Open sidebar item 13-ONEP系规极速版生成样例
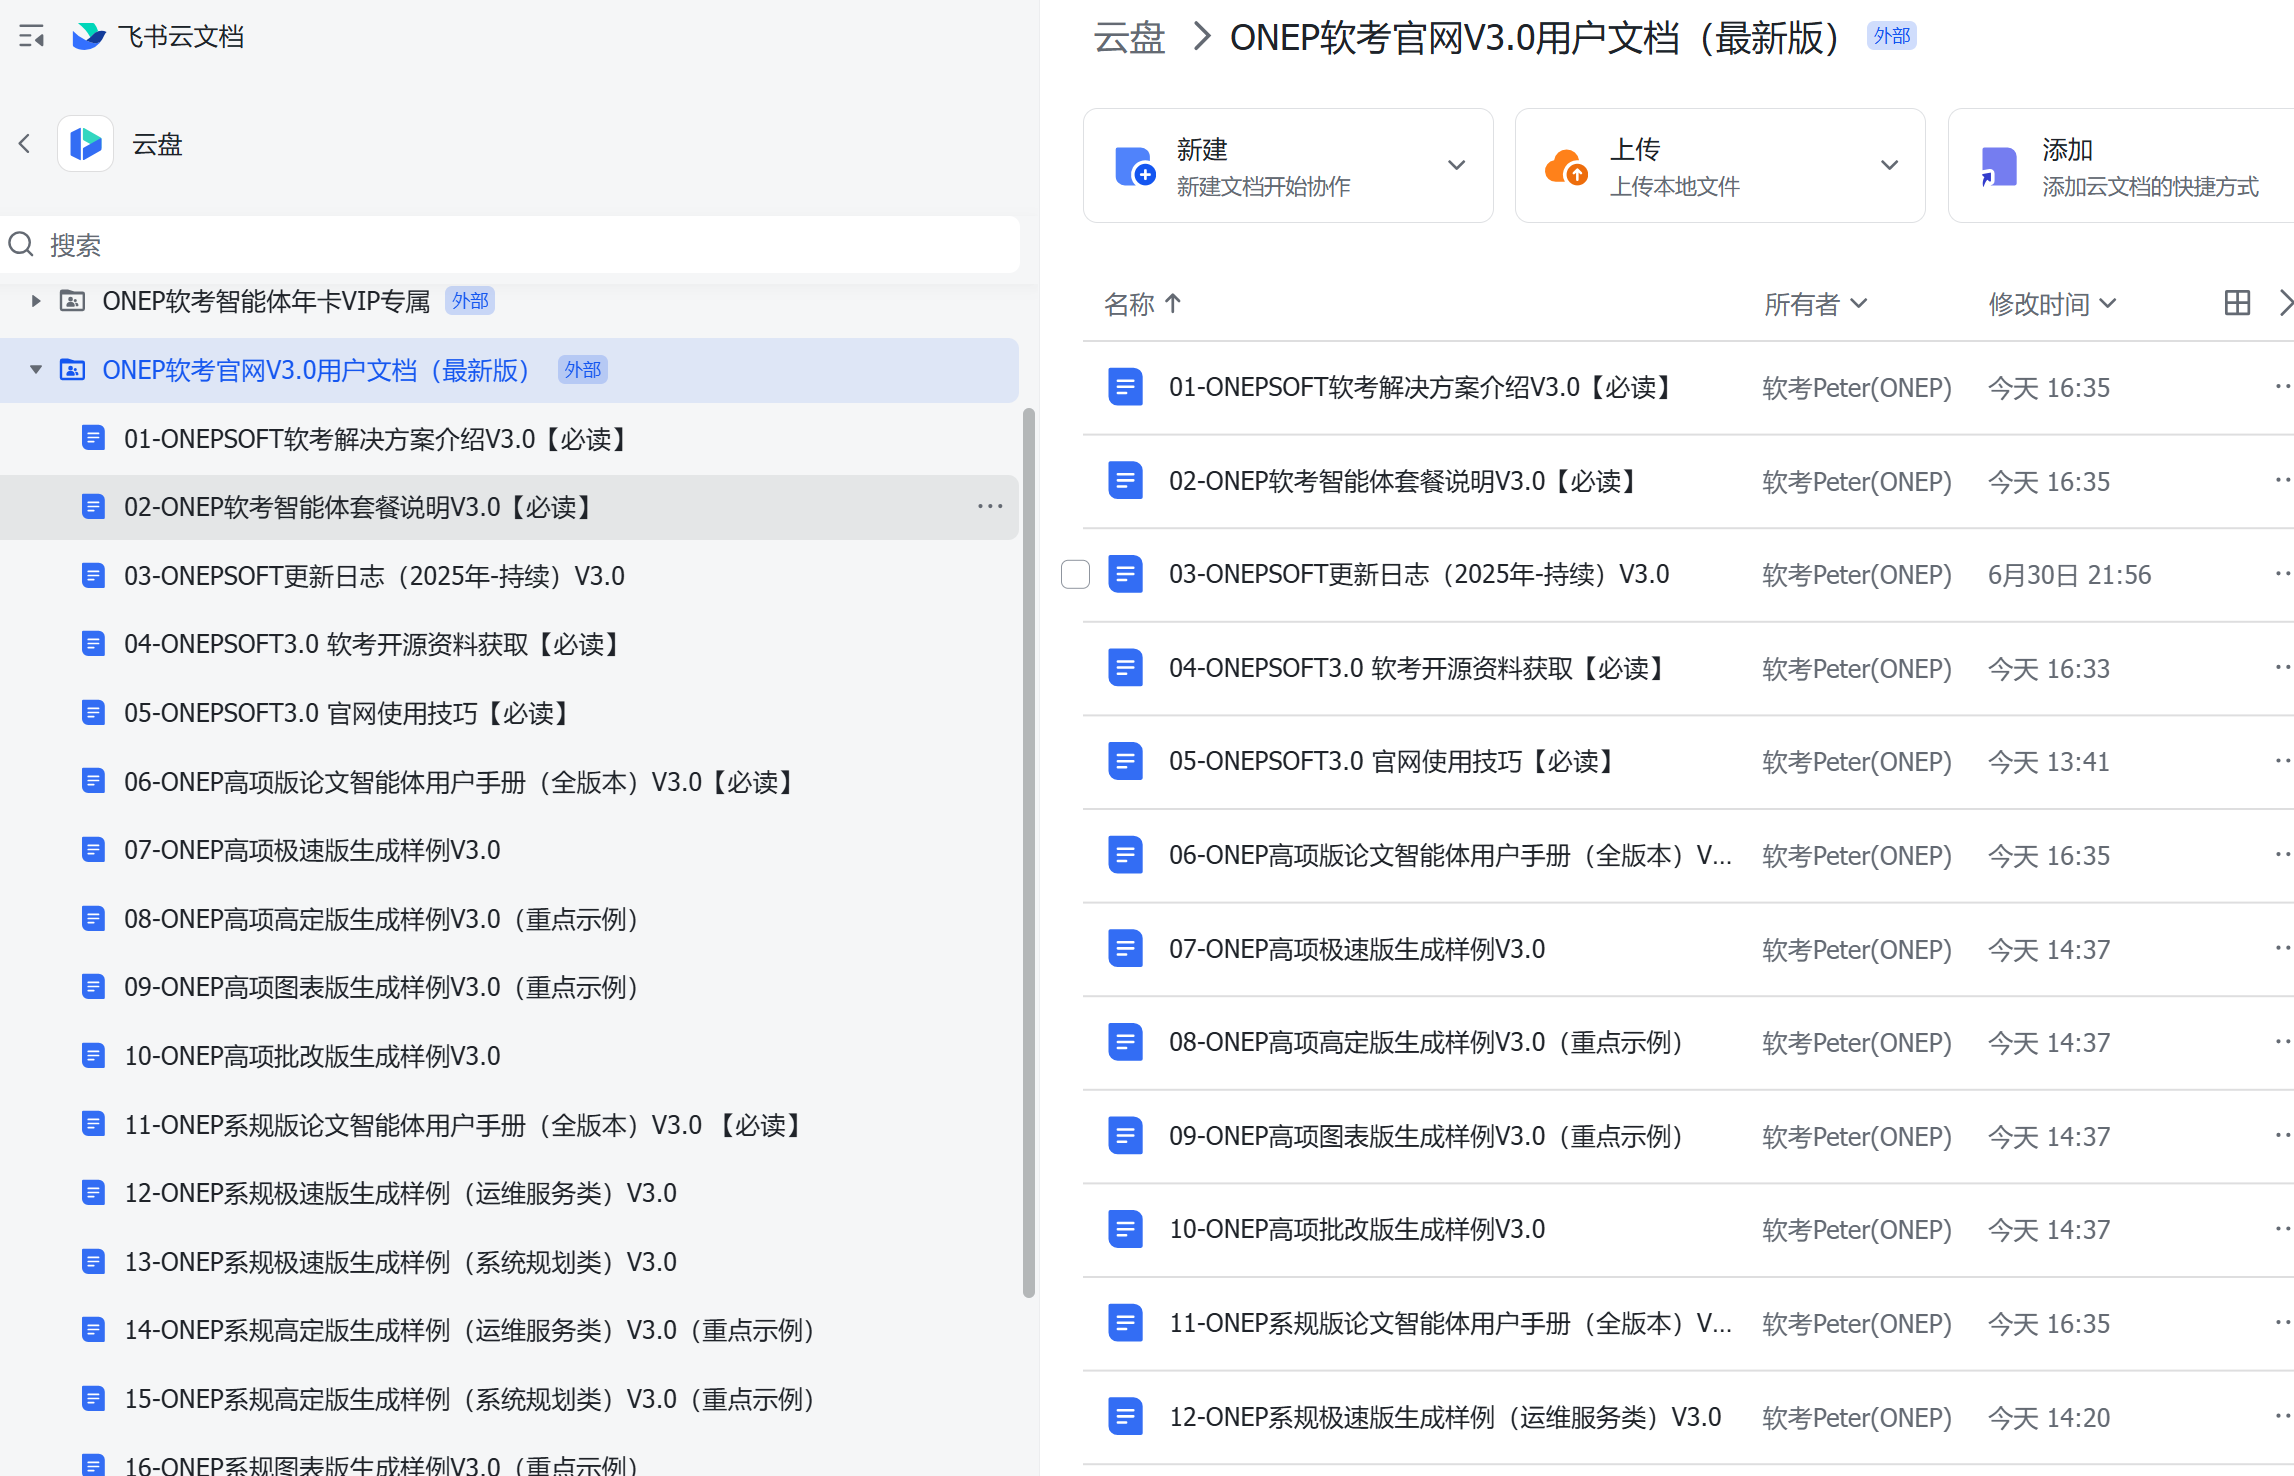 tap(509, 1262)
